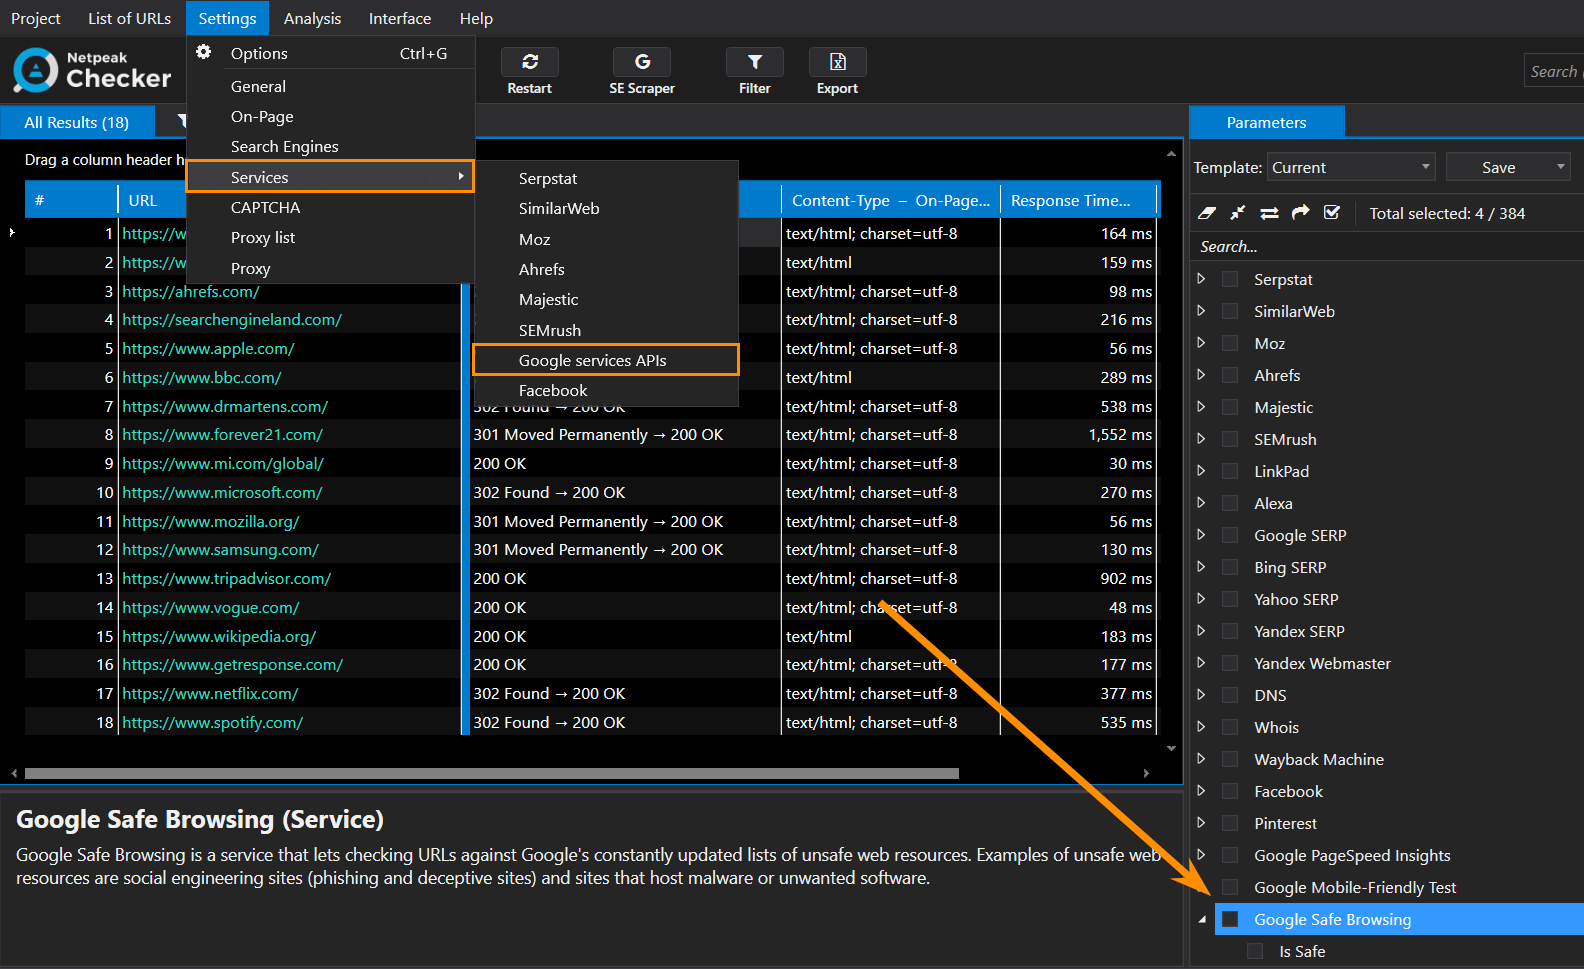Open the Interface menu

click(x=400, y=18)
